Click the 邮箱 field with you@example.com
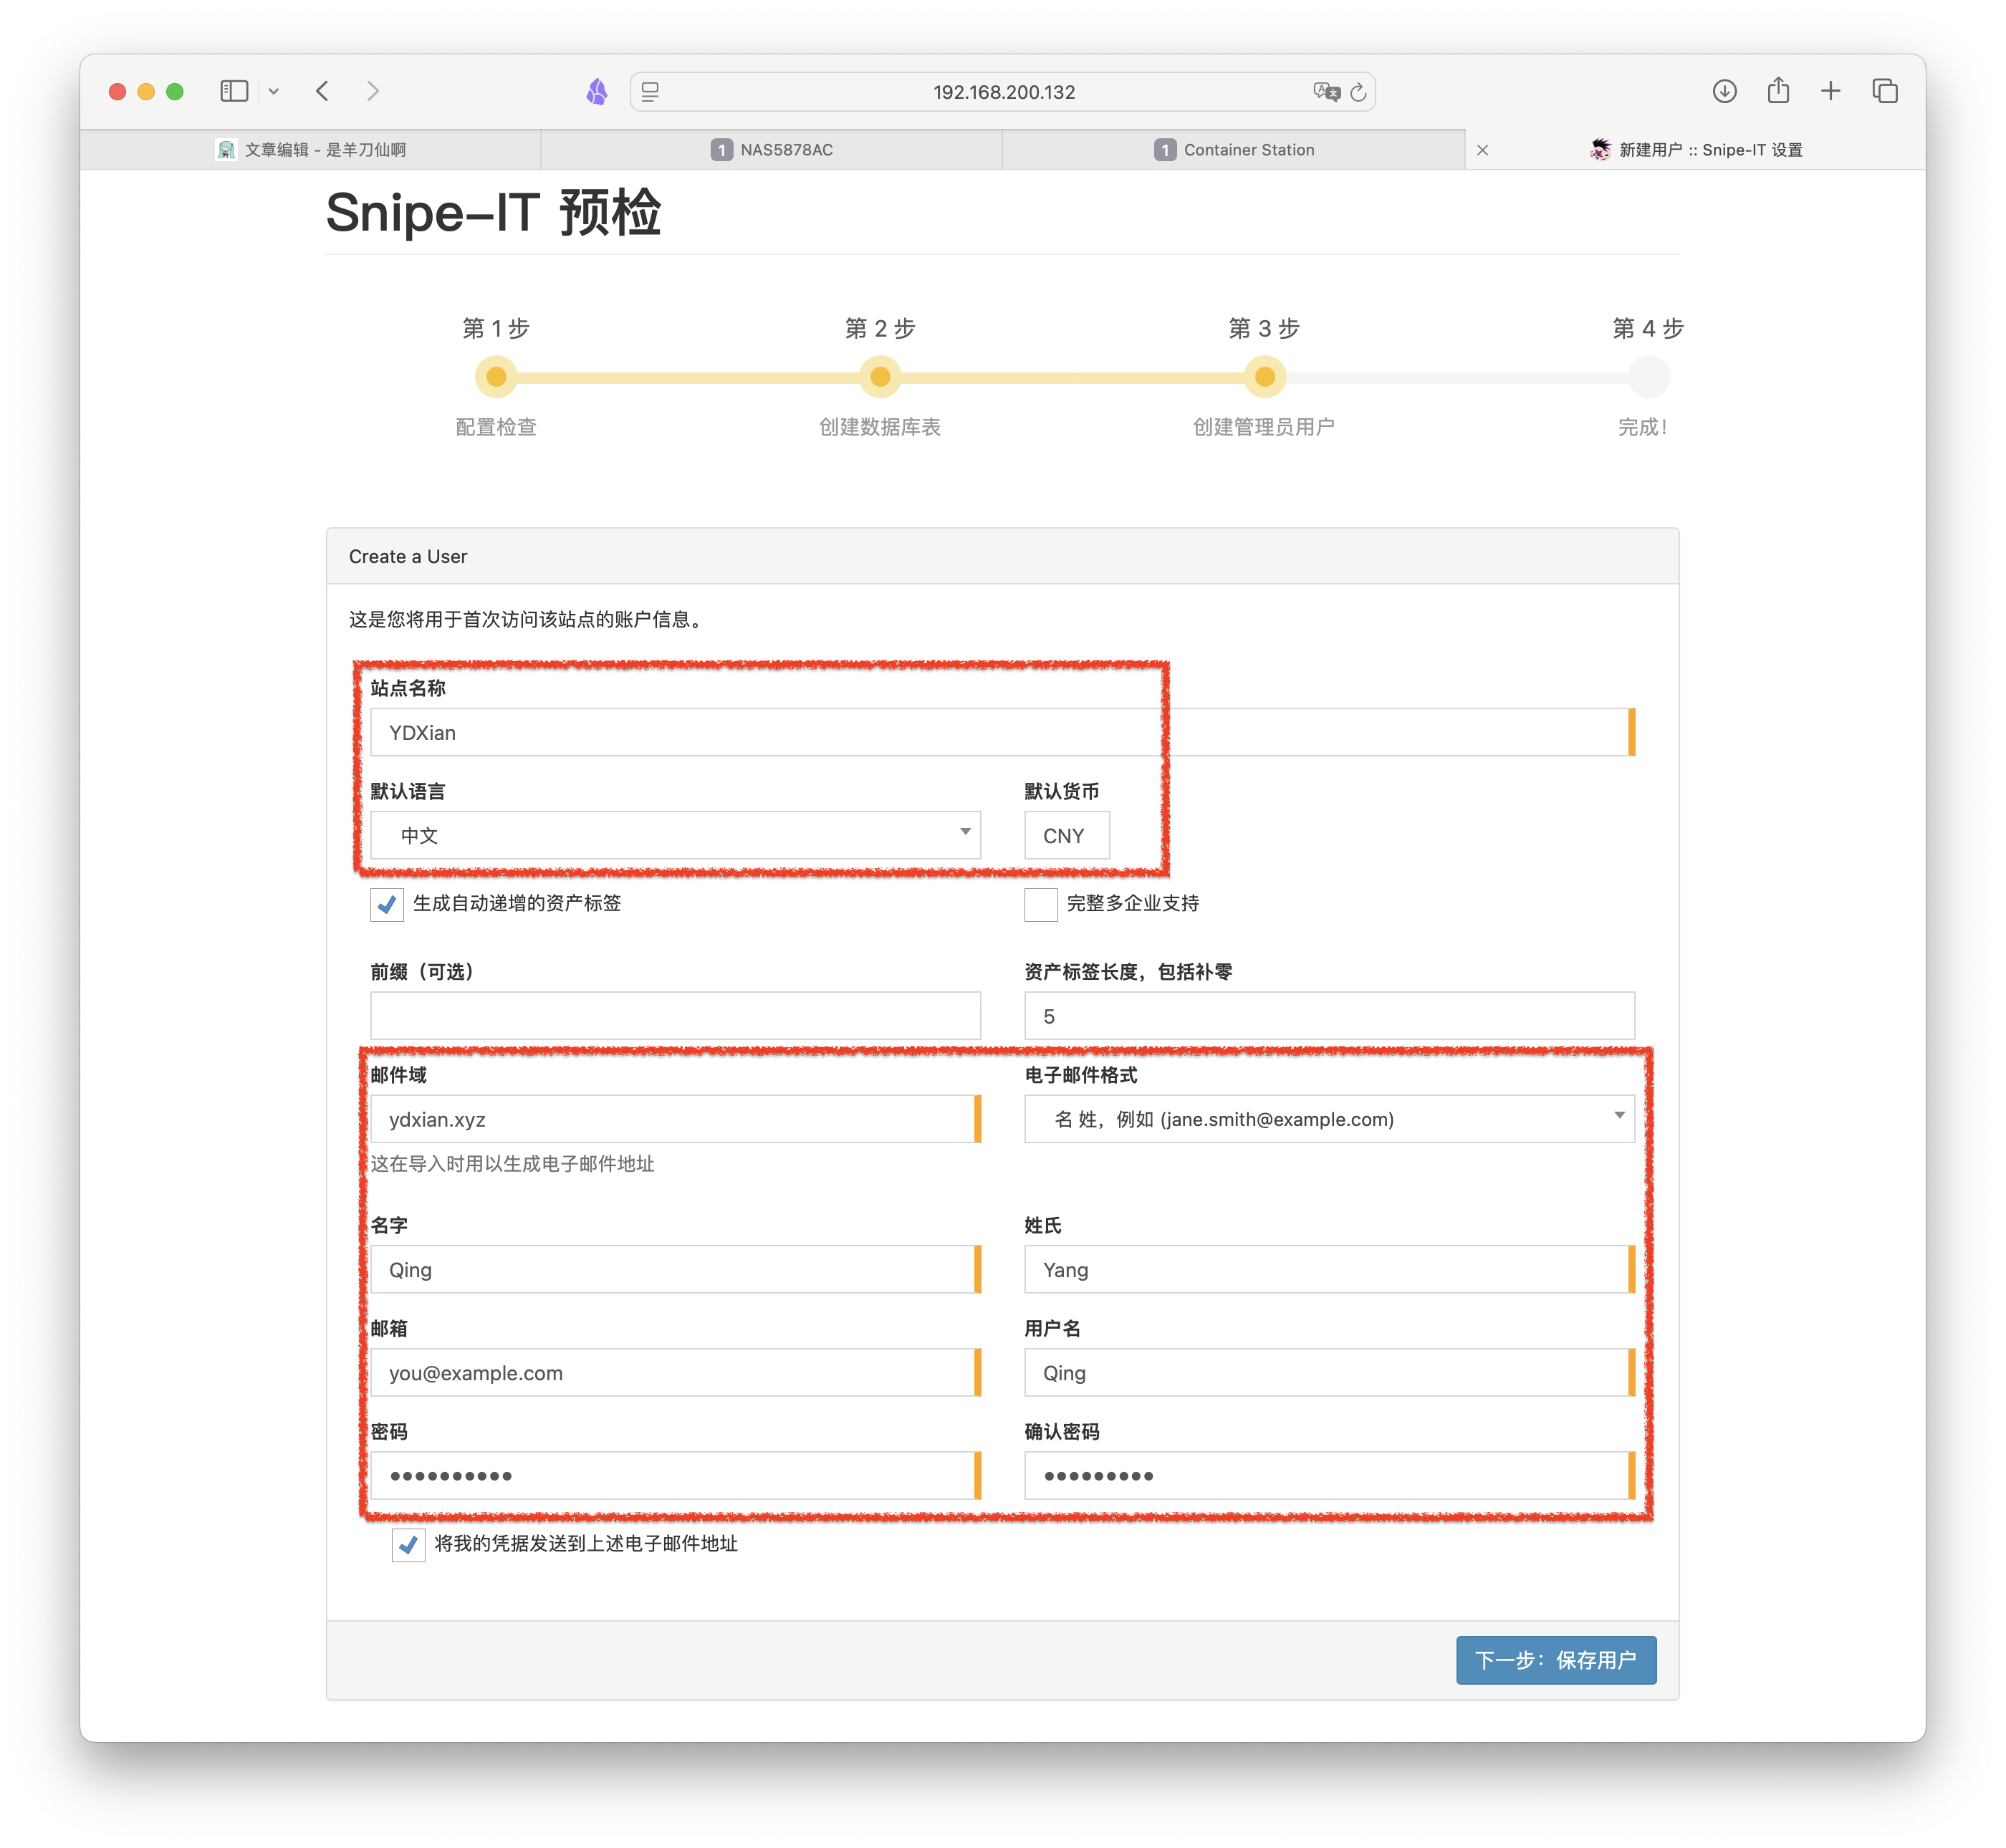Viewport: 2006px width, 1848px height. (675, 1372)
